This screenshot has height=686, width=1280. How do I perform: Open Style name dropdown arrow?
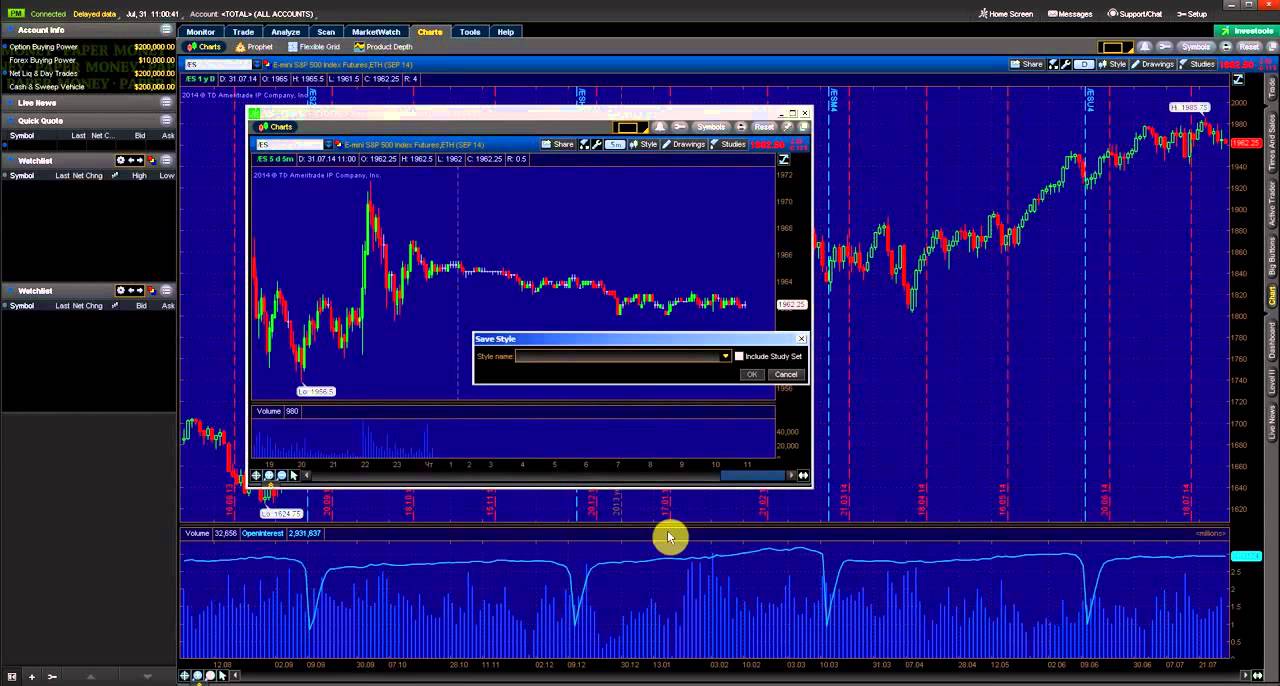(726, 356)
